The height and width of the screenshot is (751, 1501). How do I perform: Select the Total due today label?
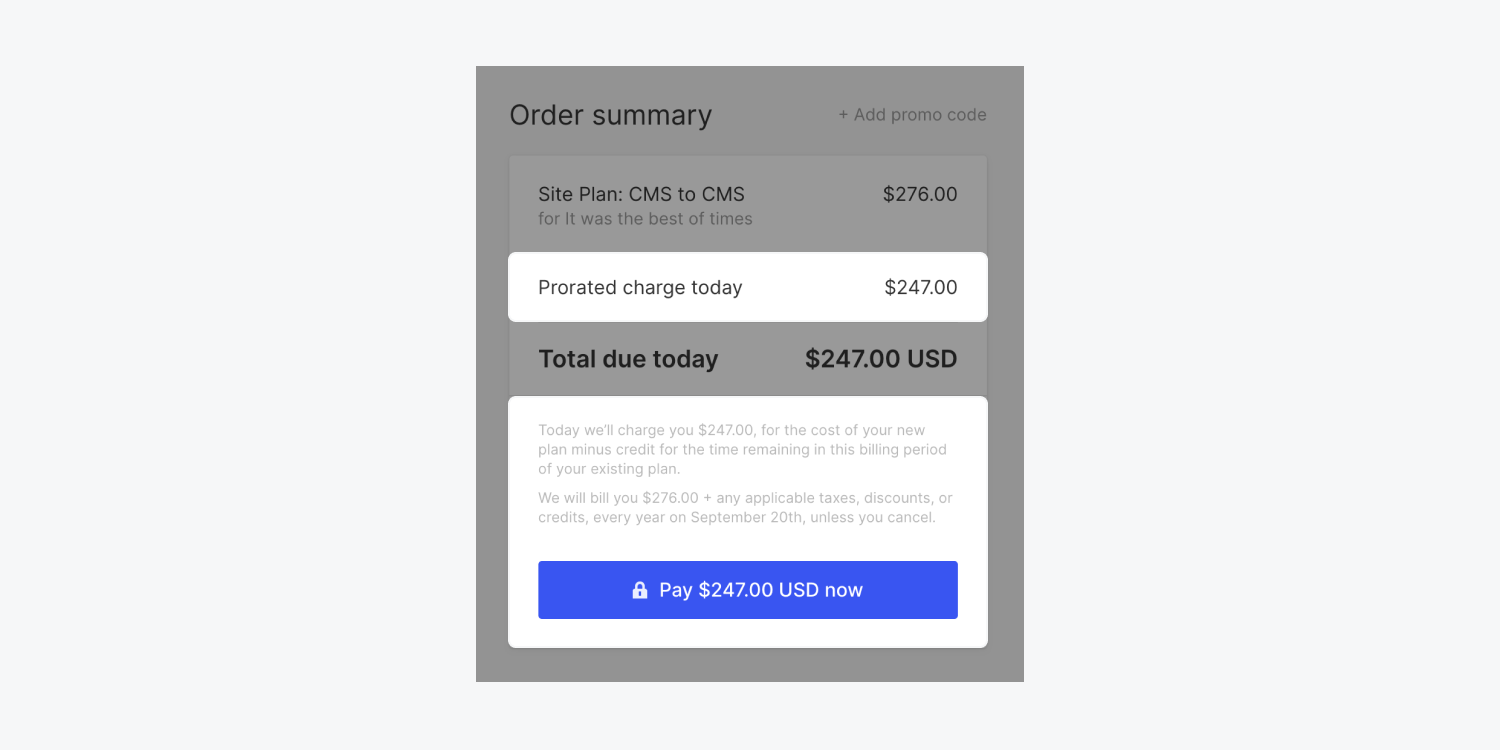tap(628, 359)
